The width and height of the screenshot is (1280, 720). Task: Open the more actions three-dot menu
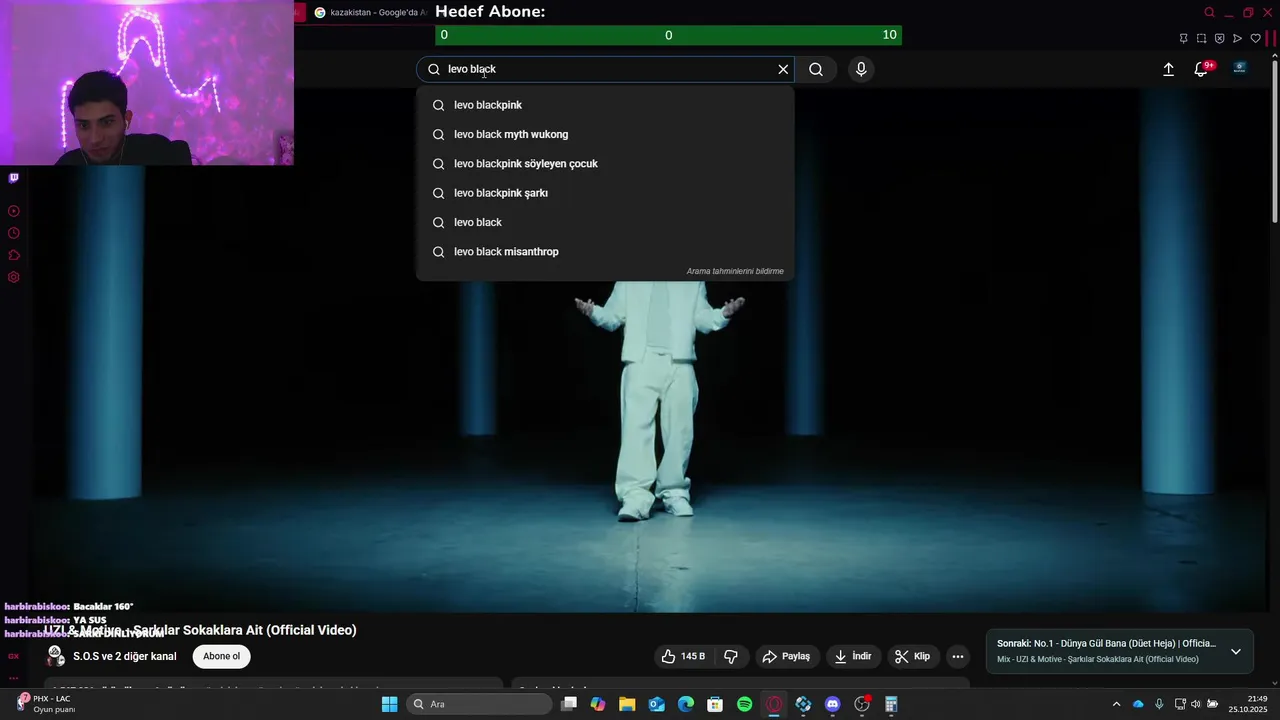958,656
